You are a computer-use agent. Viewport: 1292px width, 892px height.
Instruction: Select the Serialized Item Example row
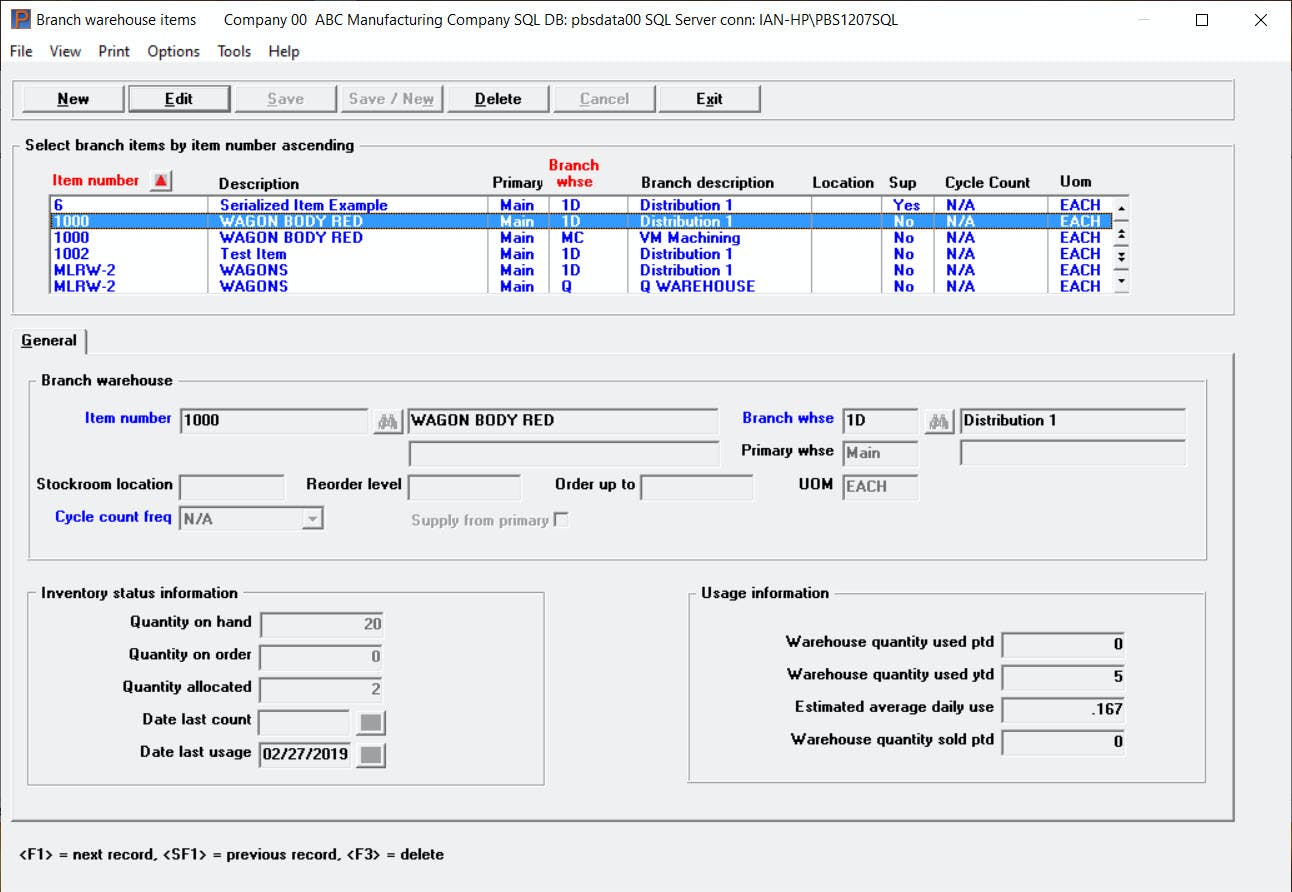[x=303, y=205]
